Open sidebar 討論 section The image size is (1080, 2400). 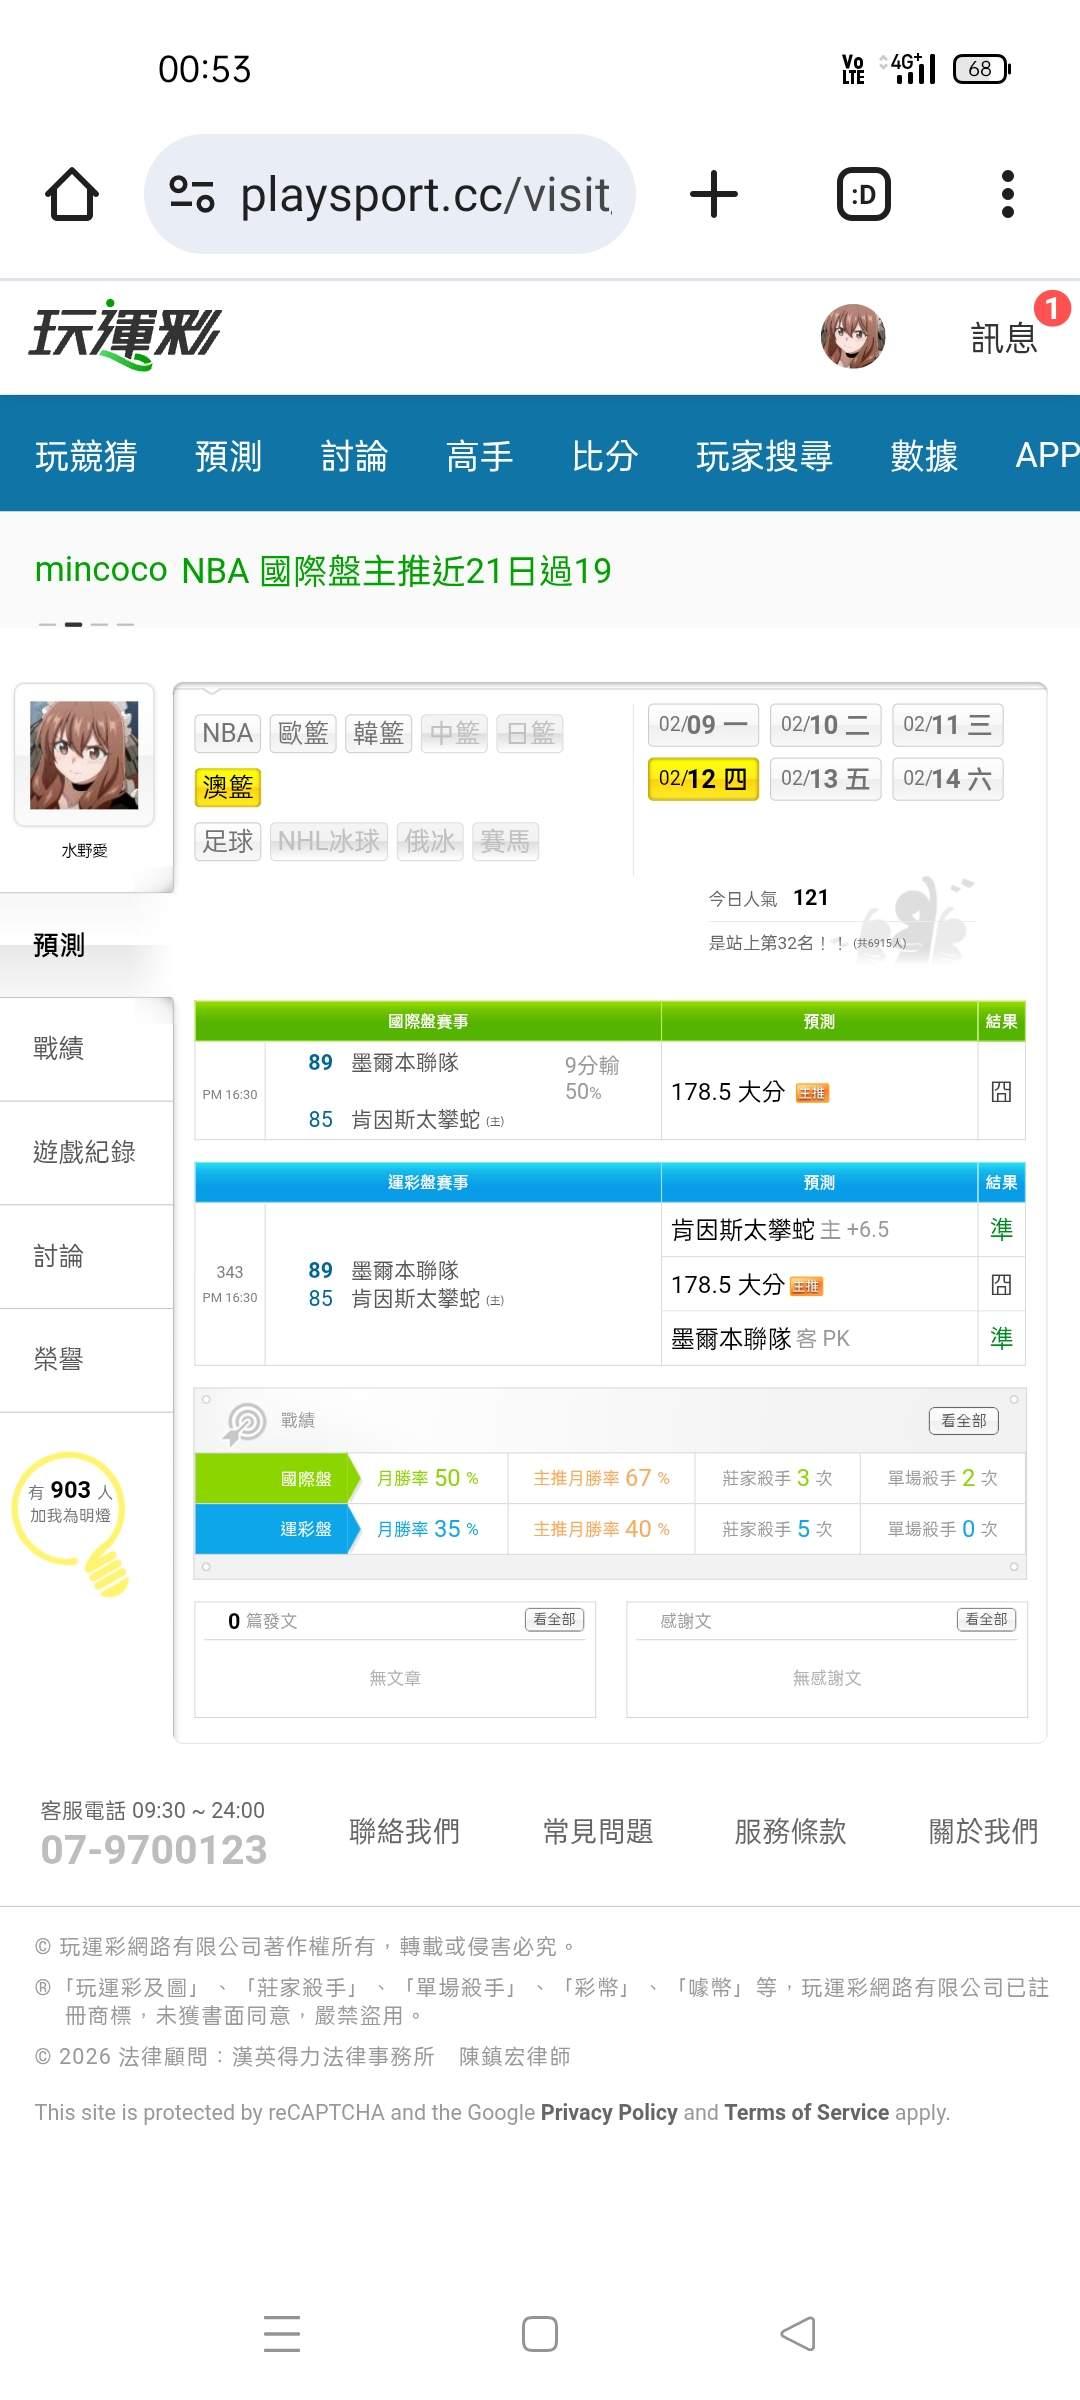click(x=86, y=1256)
